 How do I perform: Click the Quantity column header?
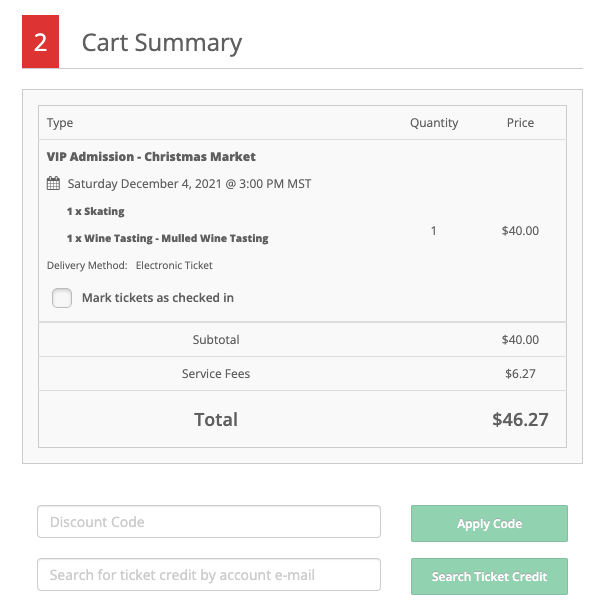pos(434,123)
